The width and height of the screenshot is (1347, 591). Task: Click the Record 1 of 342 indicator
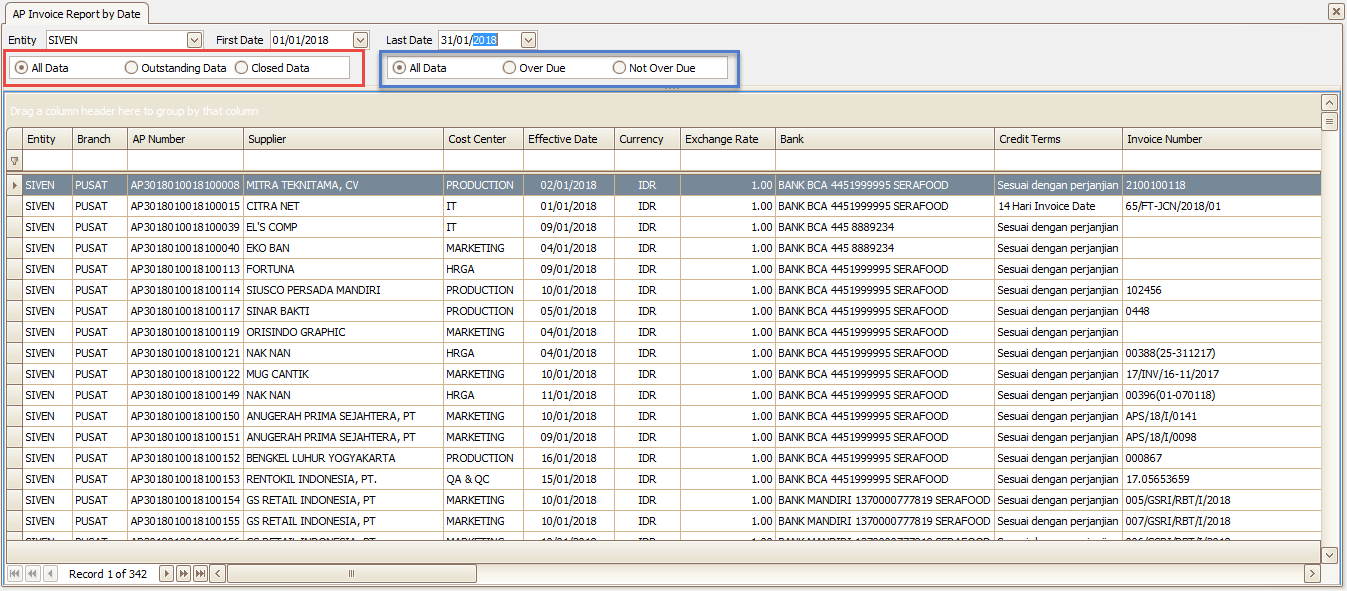tap(108, 574)
